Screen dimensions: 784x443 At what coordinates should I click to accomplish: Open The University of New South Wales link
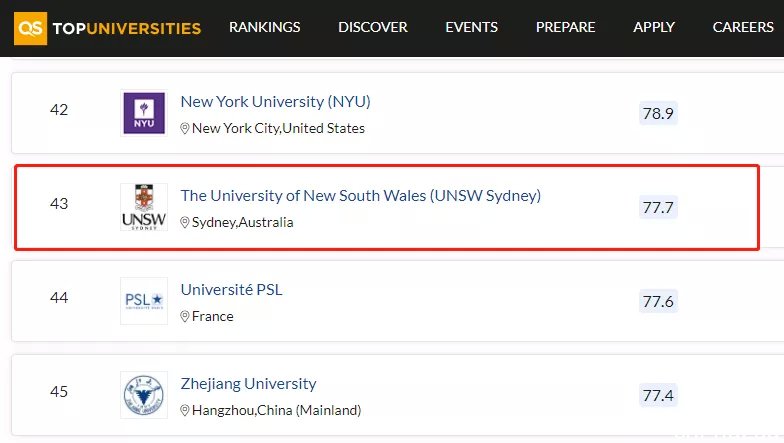click(x=360, y=196)
